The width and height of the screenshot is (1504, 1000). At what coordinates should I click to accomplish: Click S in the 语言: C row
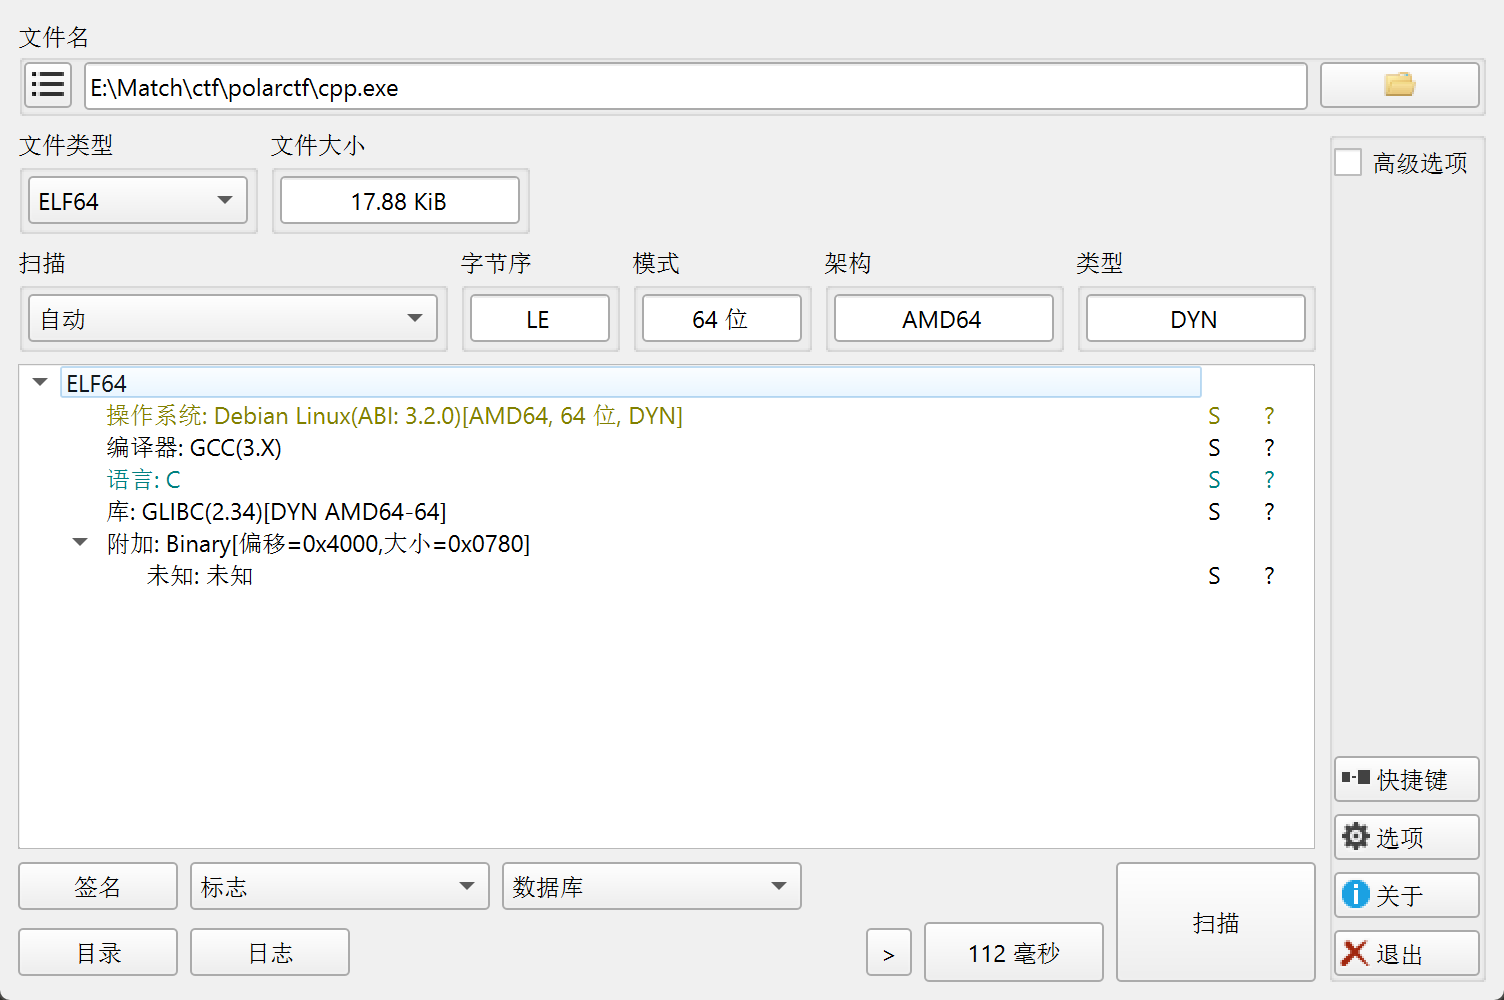[x=1214, y=479]
